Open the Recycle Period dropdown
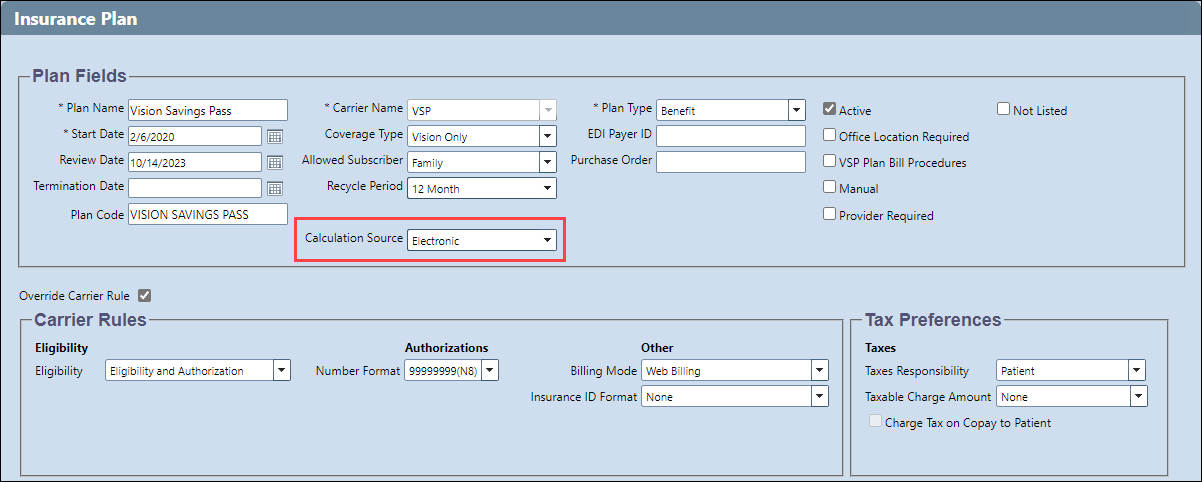This screenshot has width=1202, height=482. click(482, 188)
